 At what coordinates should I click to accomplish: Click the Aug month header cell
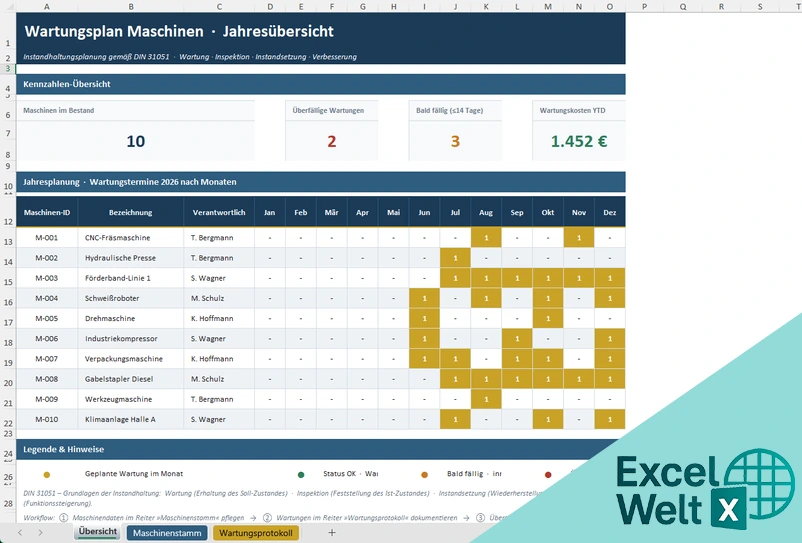(486, 212)
